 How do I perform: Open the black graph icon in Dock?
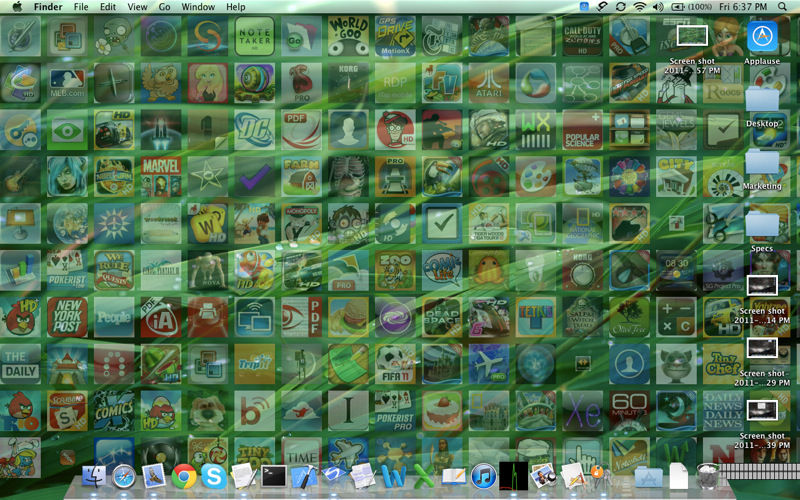(x=514, y=476)
